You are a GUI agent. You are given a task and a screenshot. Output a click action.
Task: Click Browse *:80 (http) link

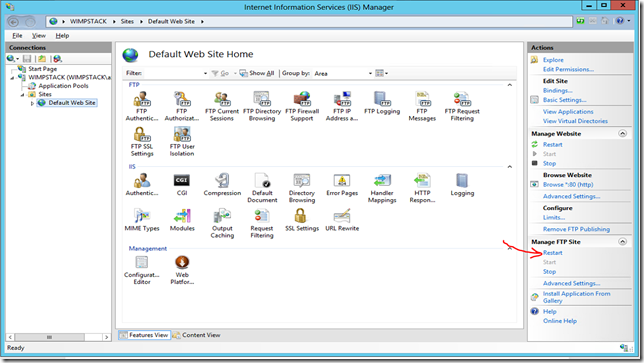coord(568,185)
